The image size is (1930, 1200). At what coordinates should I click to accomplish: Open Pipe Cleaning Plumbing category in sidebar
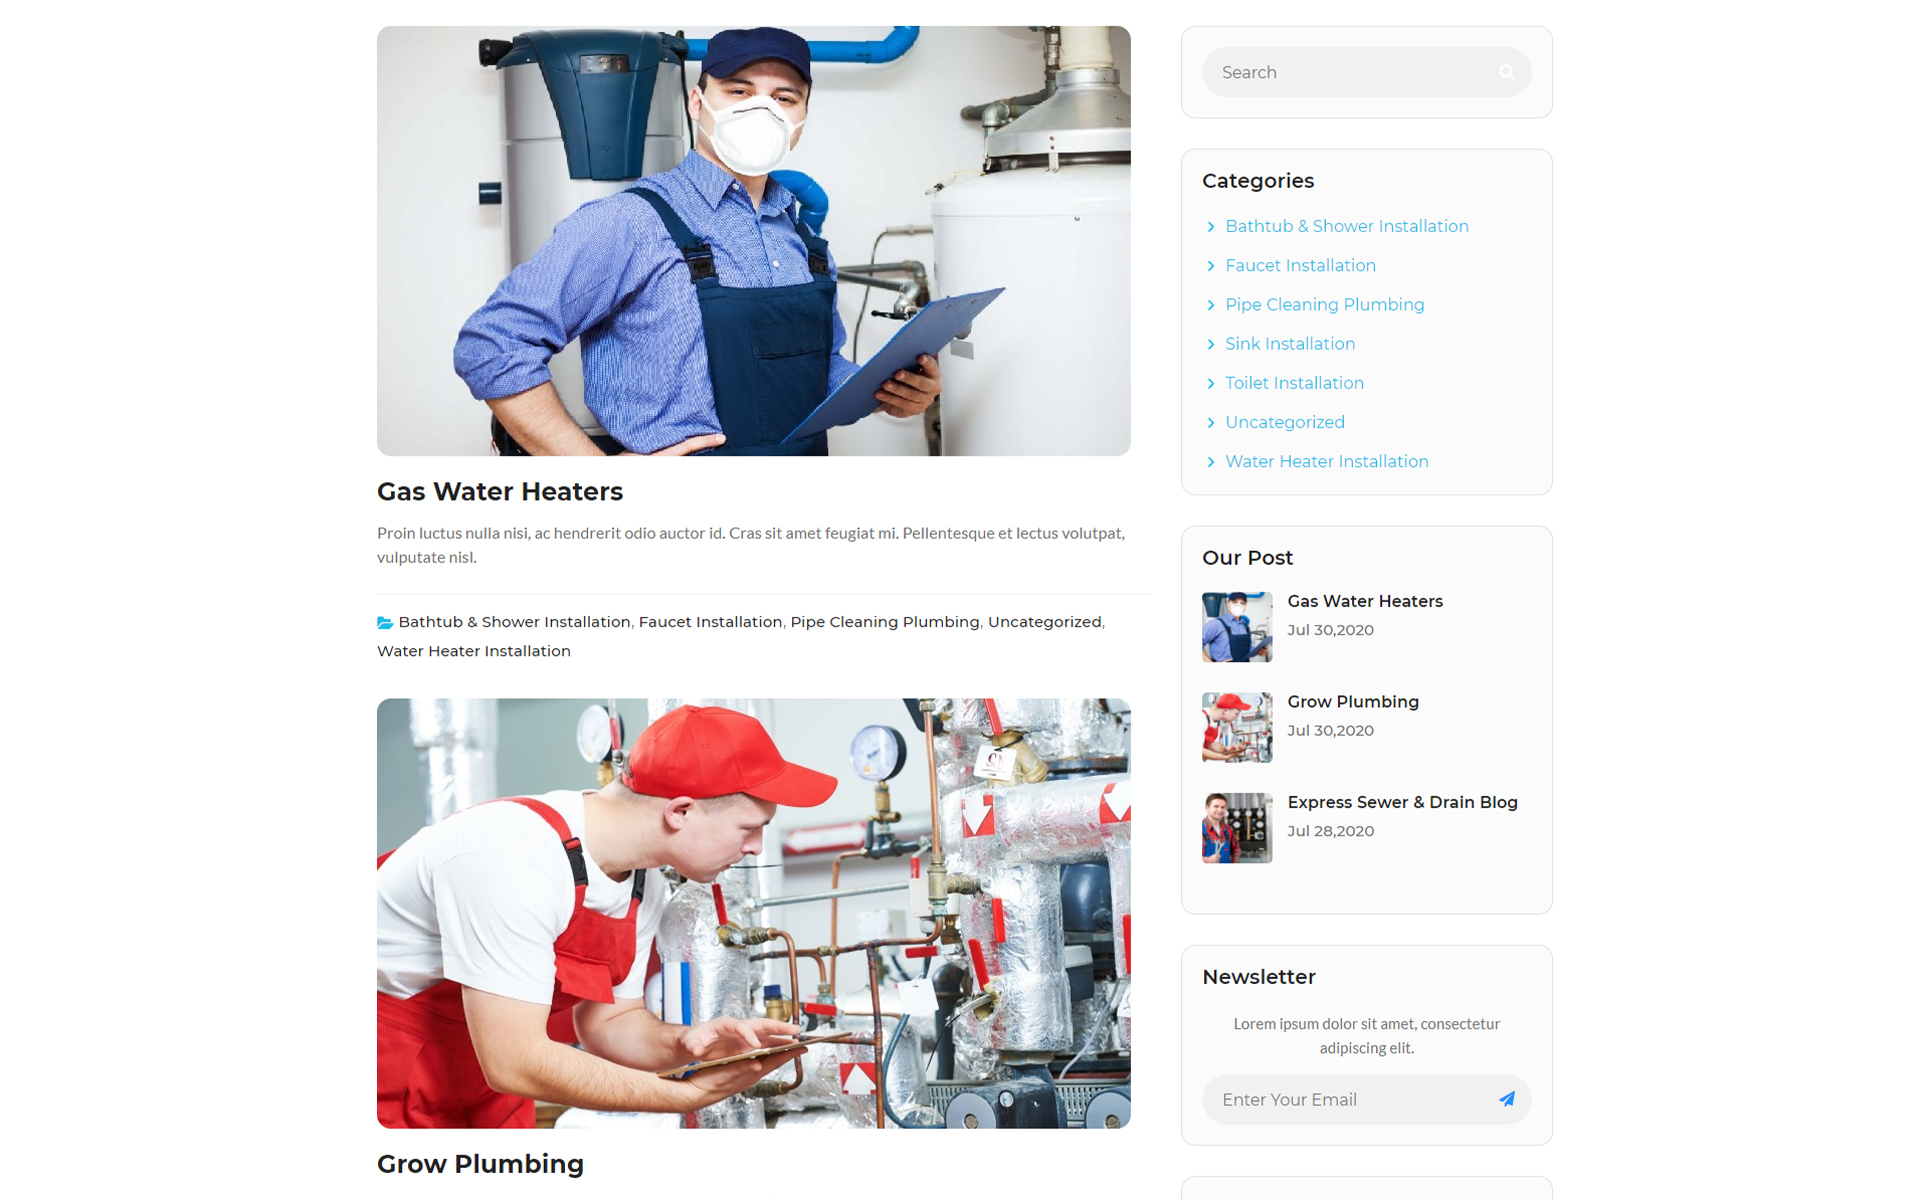coord(1324,305)
